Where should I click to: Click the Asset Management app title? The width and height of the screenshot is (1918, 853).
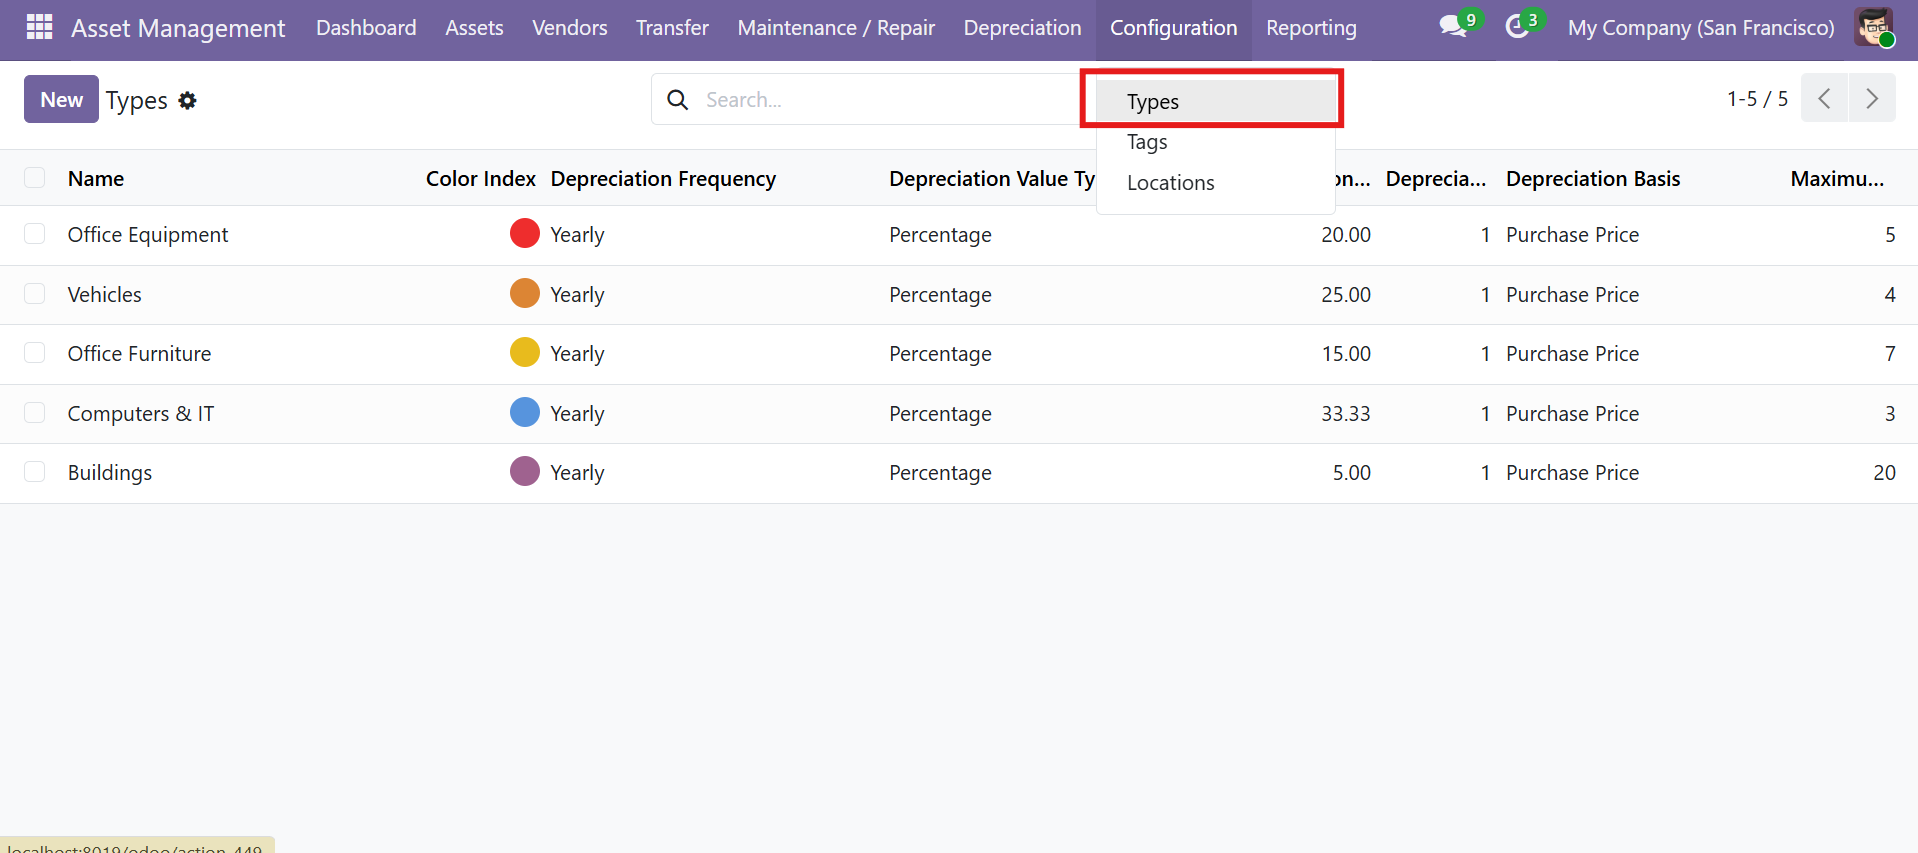[x=178, y=28]
